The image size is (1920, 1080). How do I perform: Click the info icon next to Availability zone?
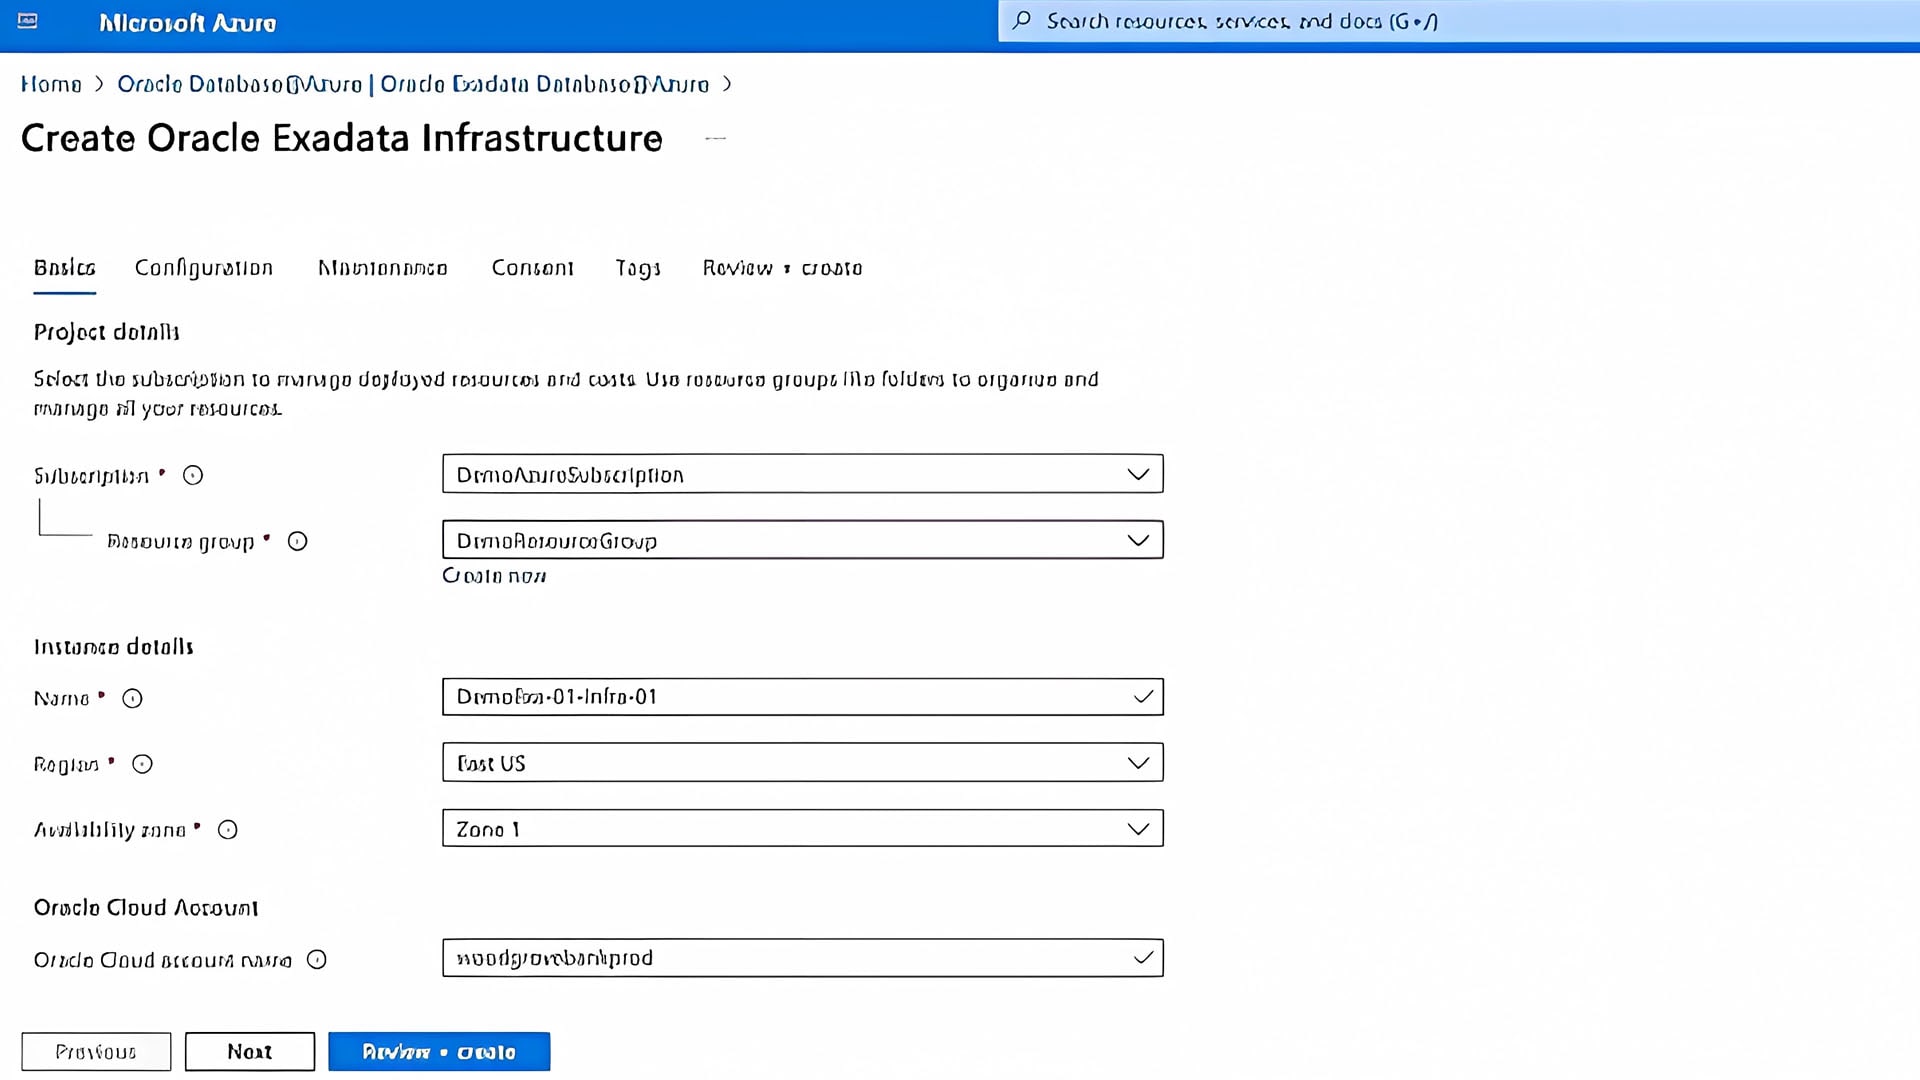tap(228, 830)
